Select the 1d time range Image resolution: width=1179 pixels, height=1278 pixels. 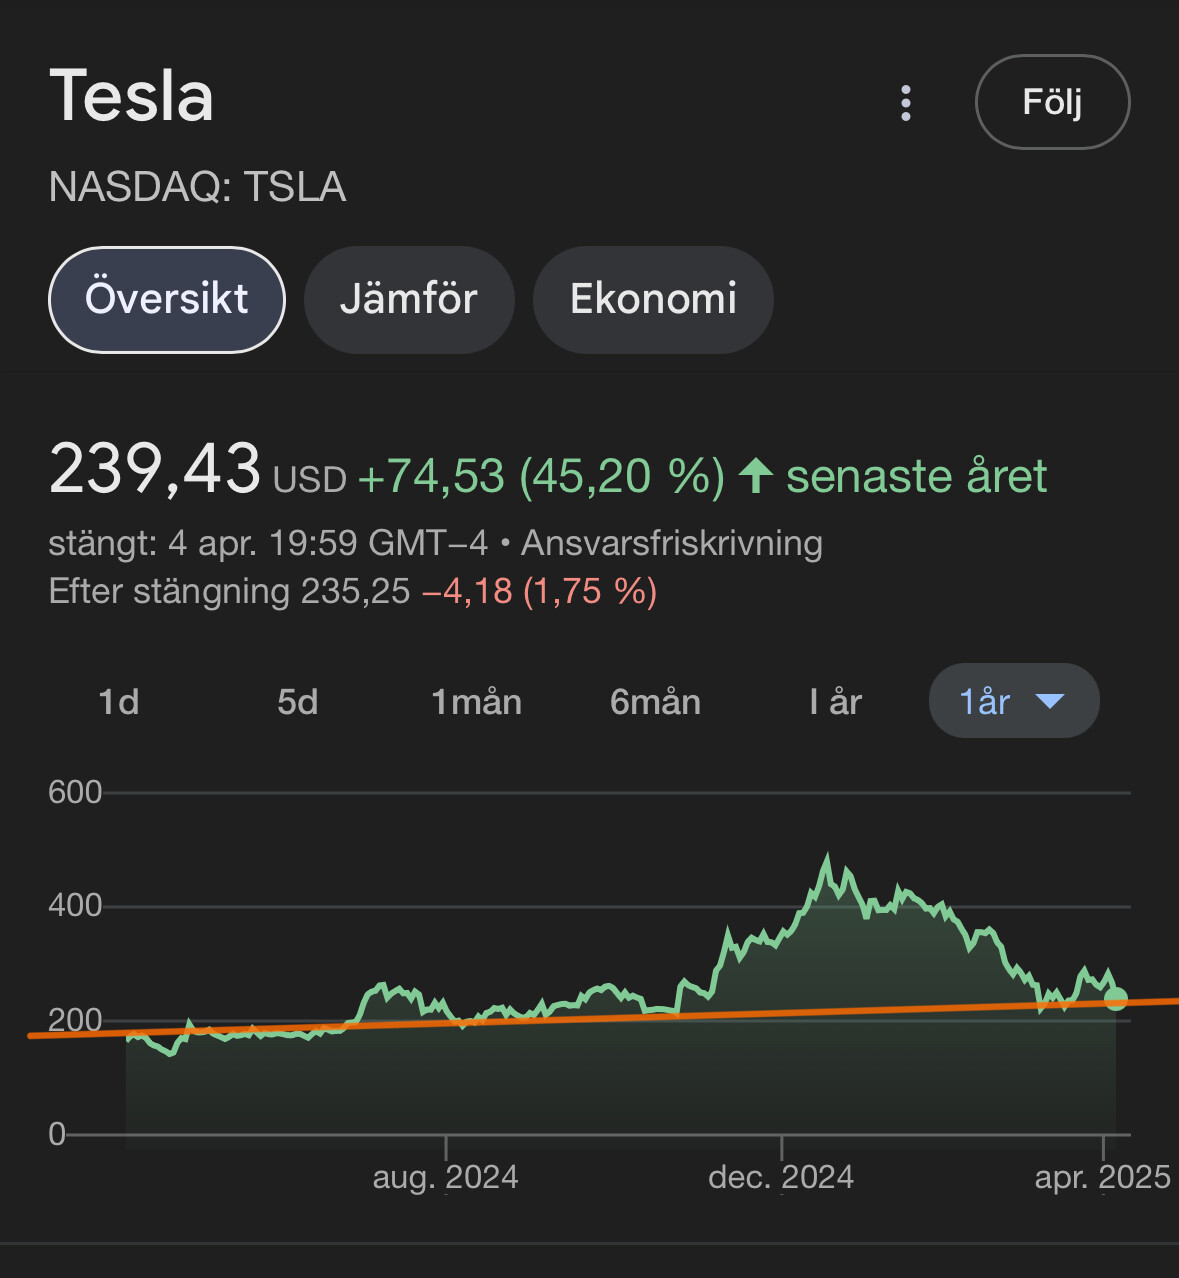(x=119, y=702)
